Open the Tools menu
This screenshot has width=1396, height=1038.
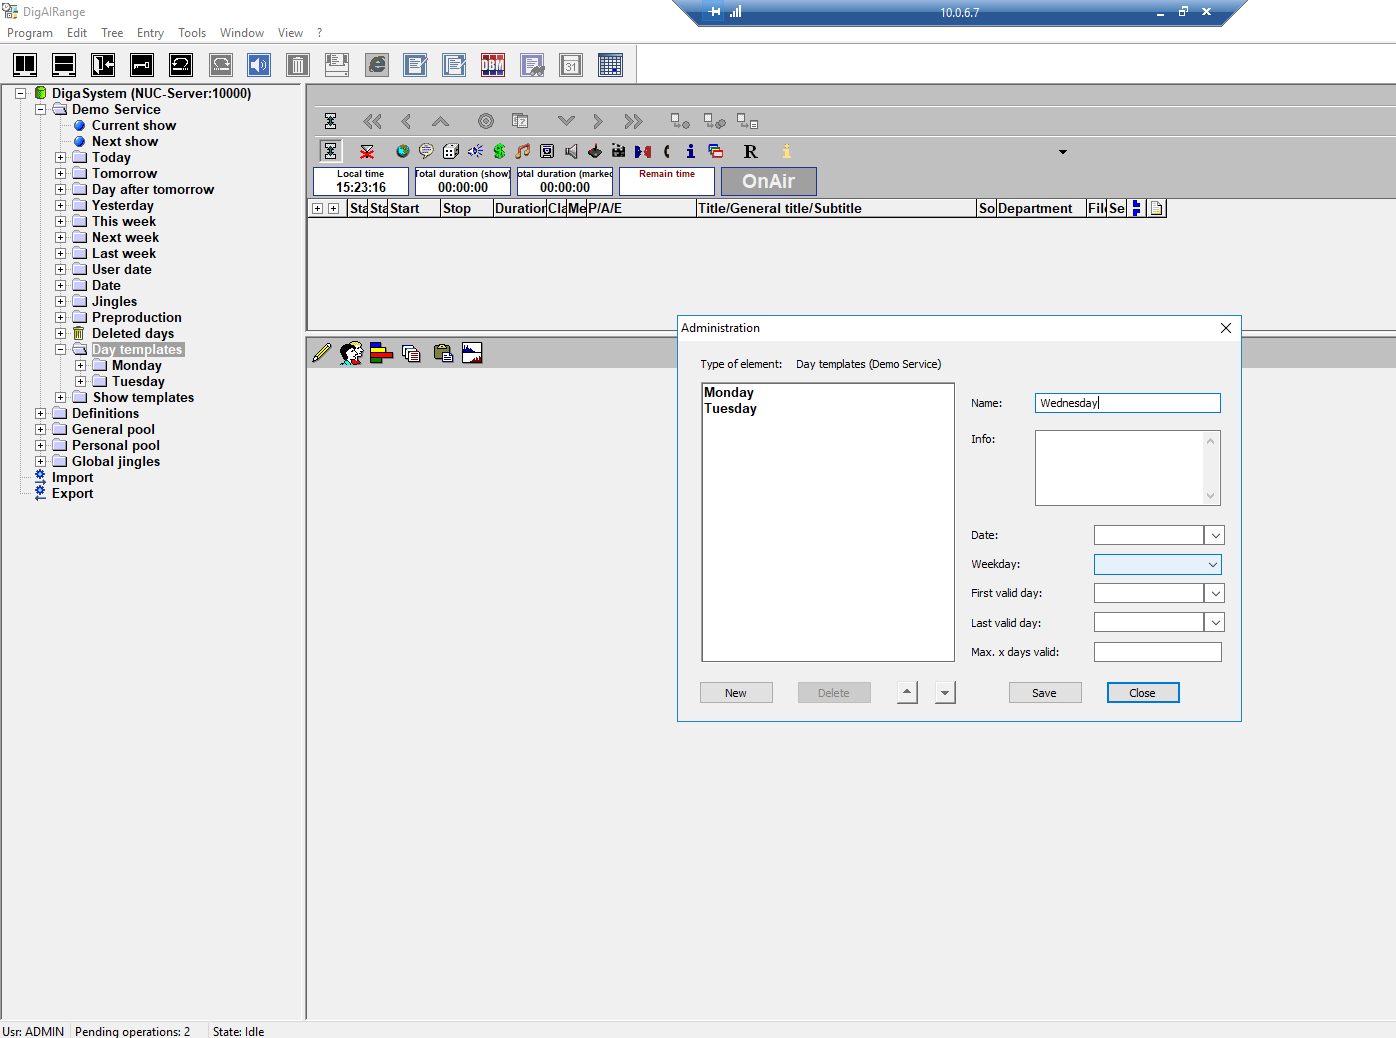pos(192,33)
